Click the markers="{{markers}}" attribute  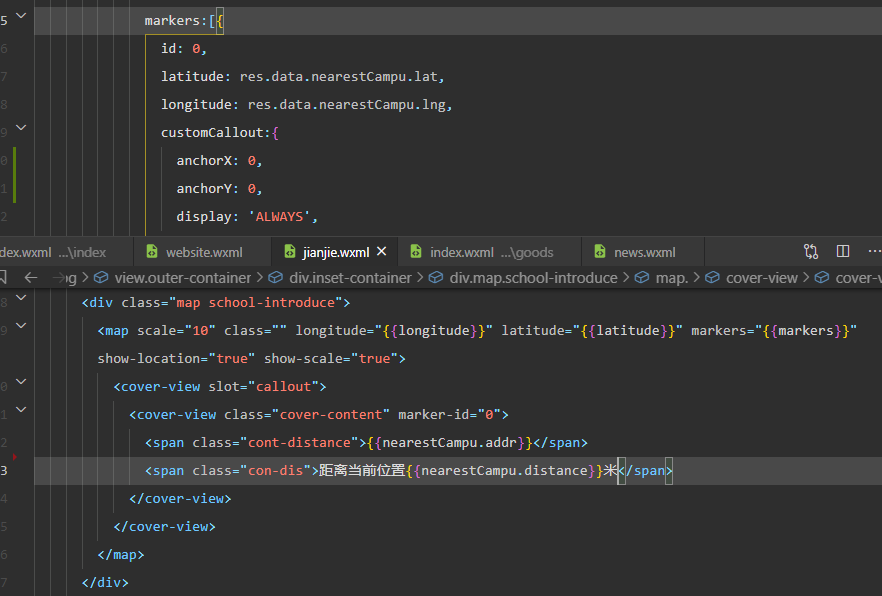pyautogui.click(x=774, y=331)
